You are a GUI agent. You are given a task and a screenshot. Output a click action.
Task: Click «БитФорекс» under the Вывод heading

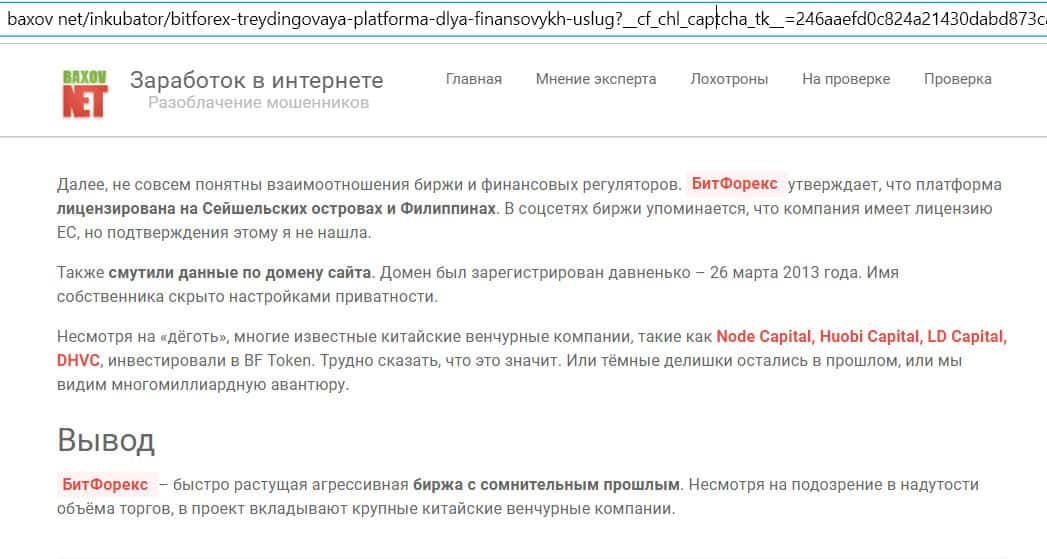point(106,485)
